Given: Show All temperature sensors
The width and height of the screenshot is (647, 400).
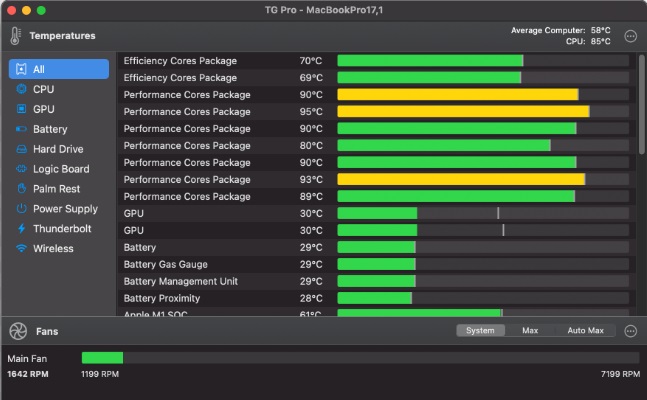Looking at the screenshot, I should (59, 69).
